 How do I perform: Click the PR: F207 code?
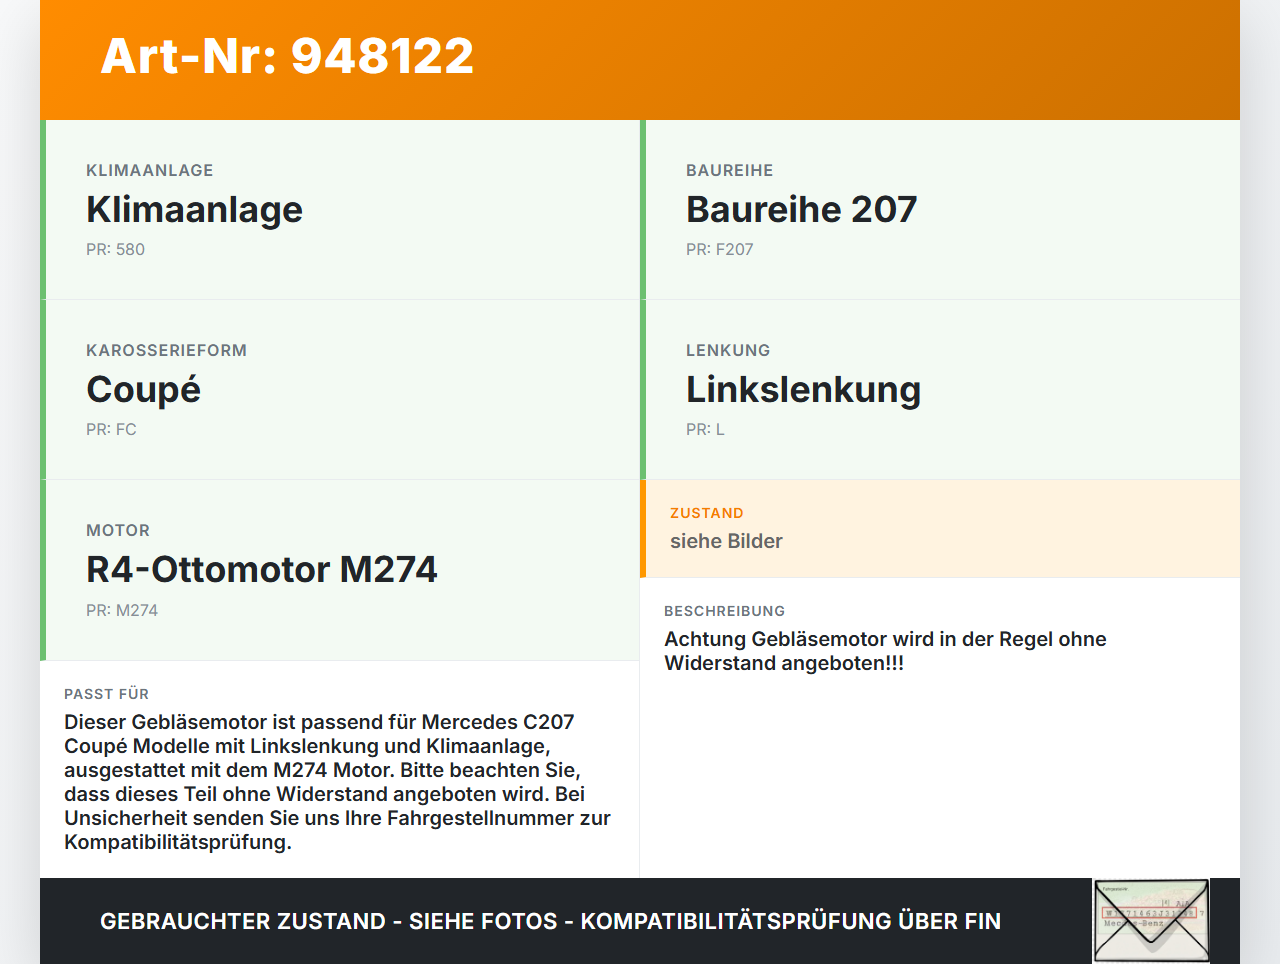(x=719, y=249)
